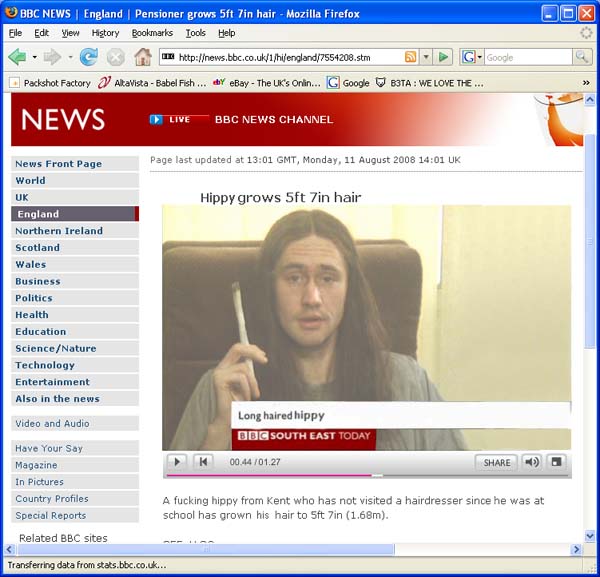Open the In Pictures link
This screenshot has height=577, width=600.
pyautogui.click(x=75, y=482)
